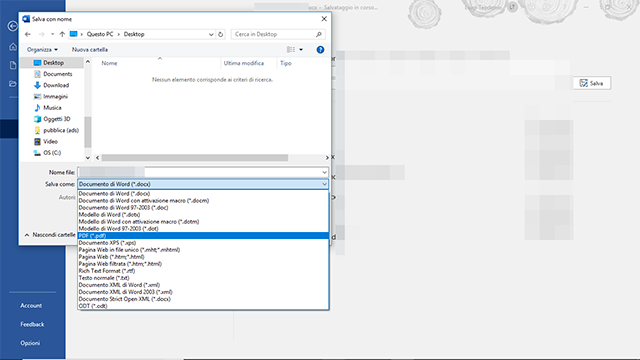Open Opzioni in the Word sidebar
Screen dimensions: 640x360
tap(30, 343)
